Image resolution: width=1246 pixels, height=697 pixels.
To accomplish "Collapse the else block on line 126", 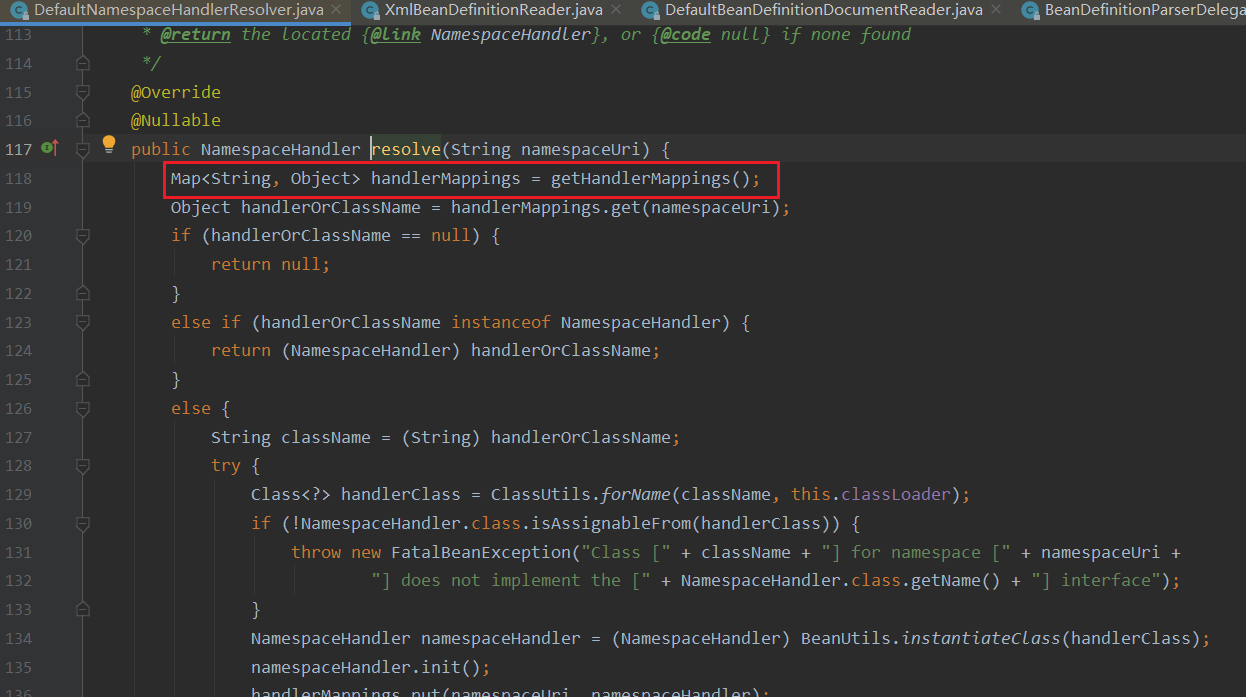I will pos(83,408).
